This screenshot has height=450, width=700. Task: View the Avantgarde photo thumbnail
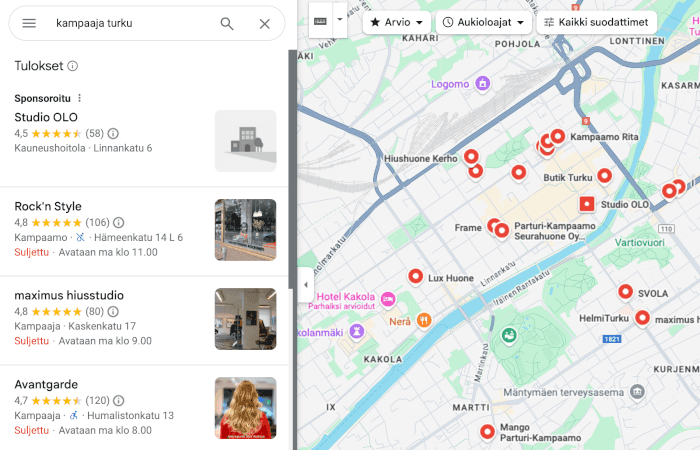[x=246, y=408]
